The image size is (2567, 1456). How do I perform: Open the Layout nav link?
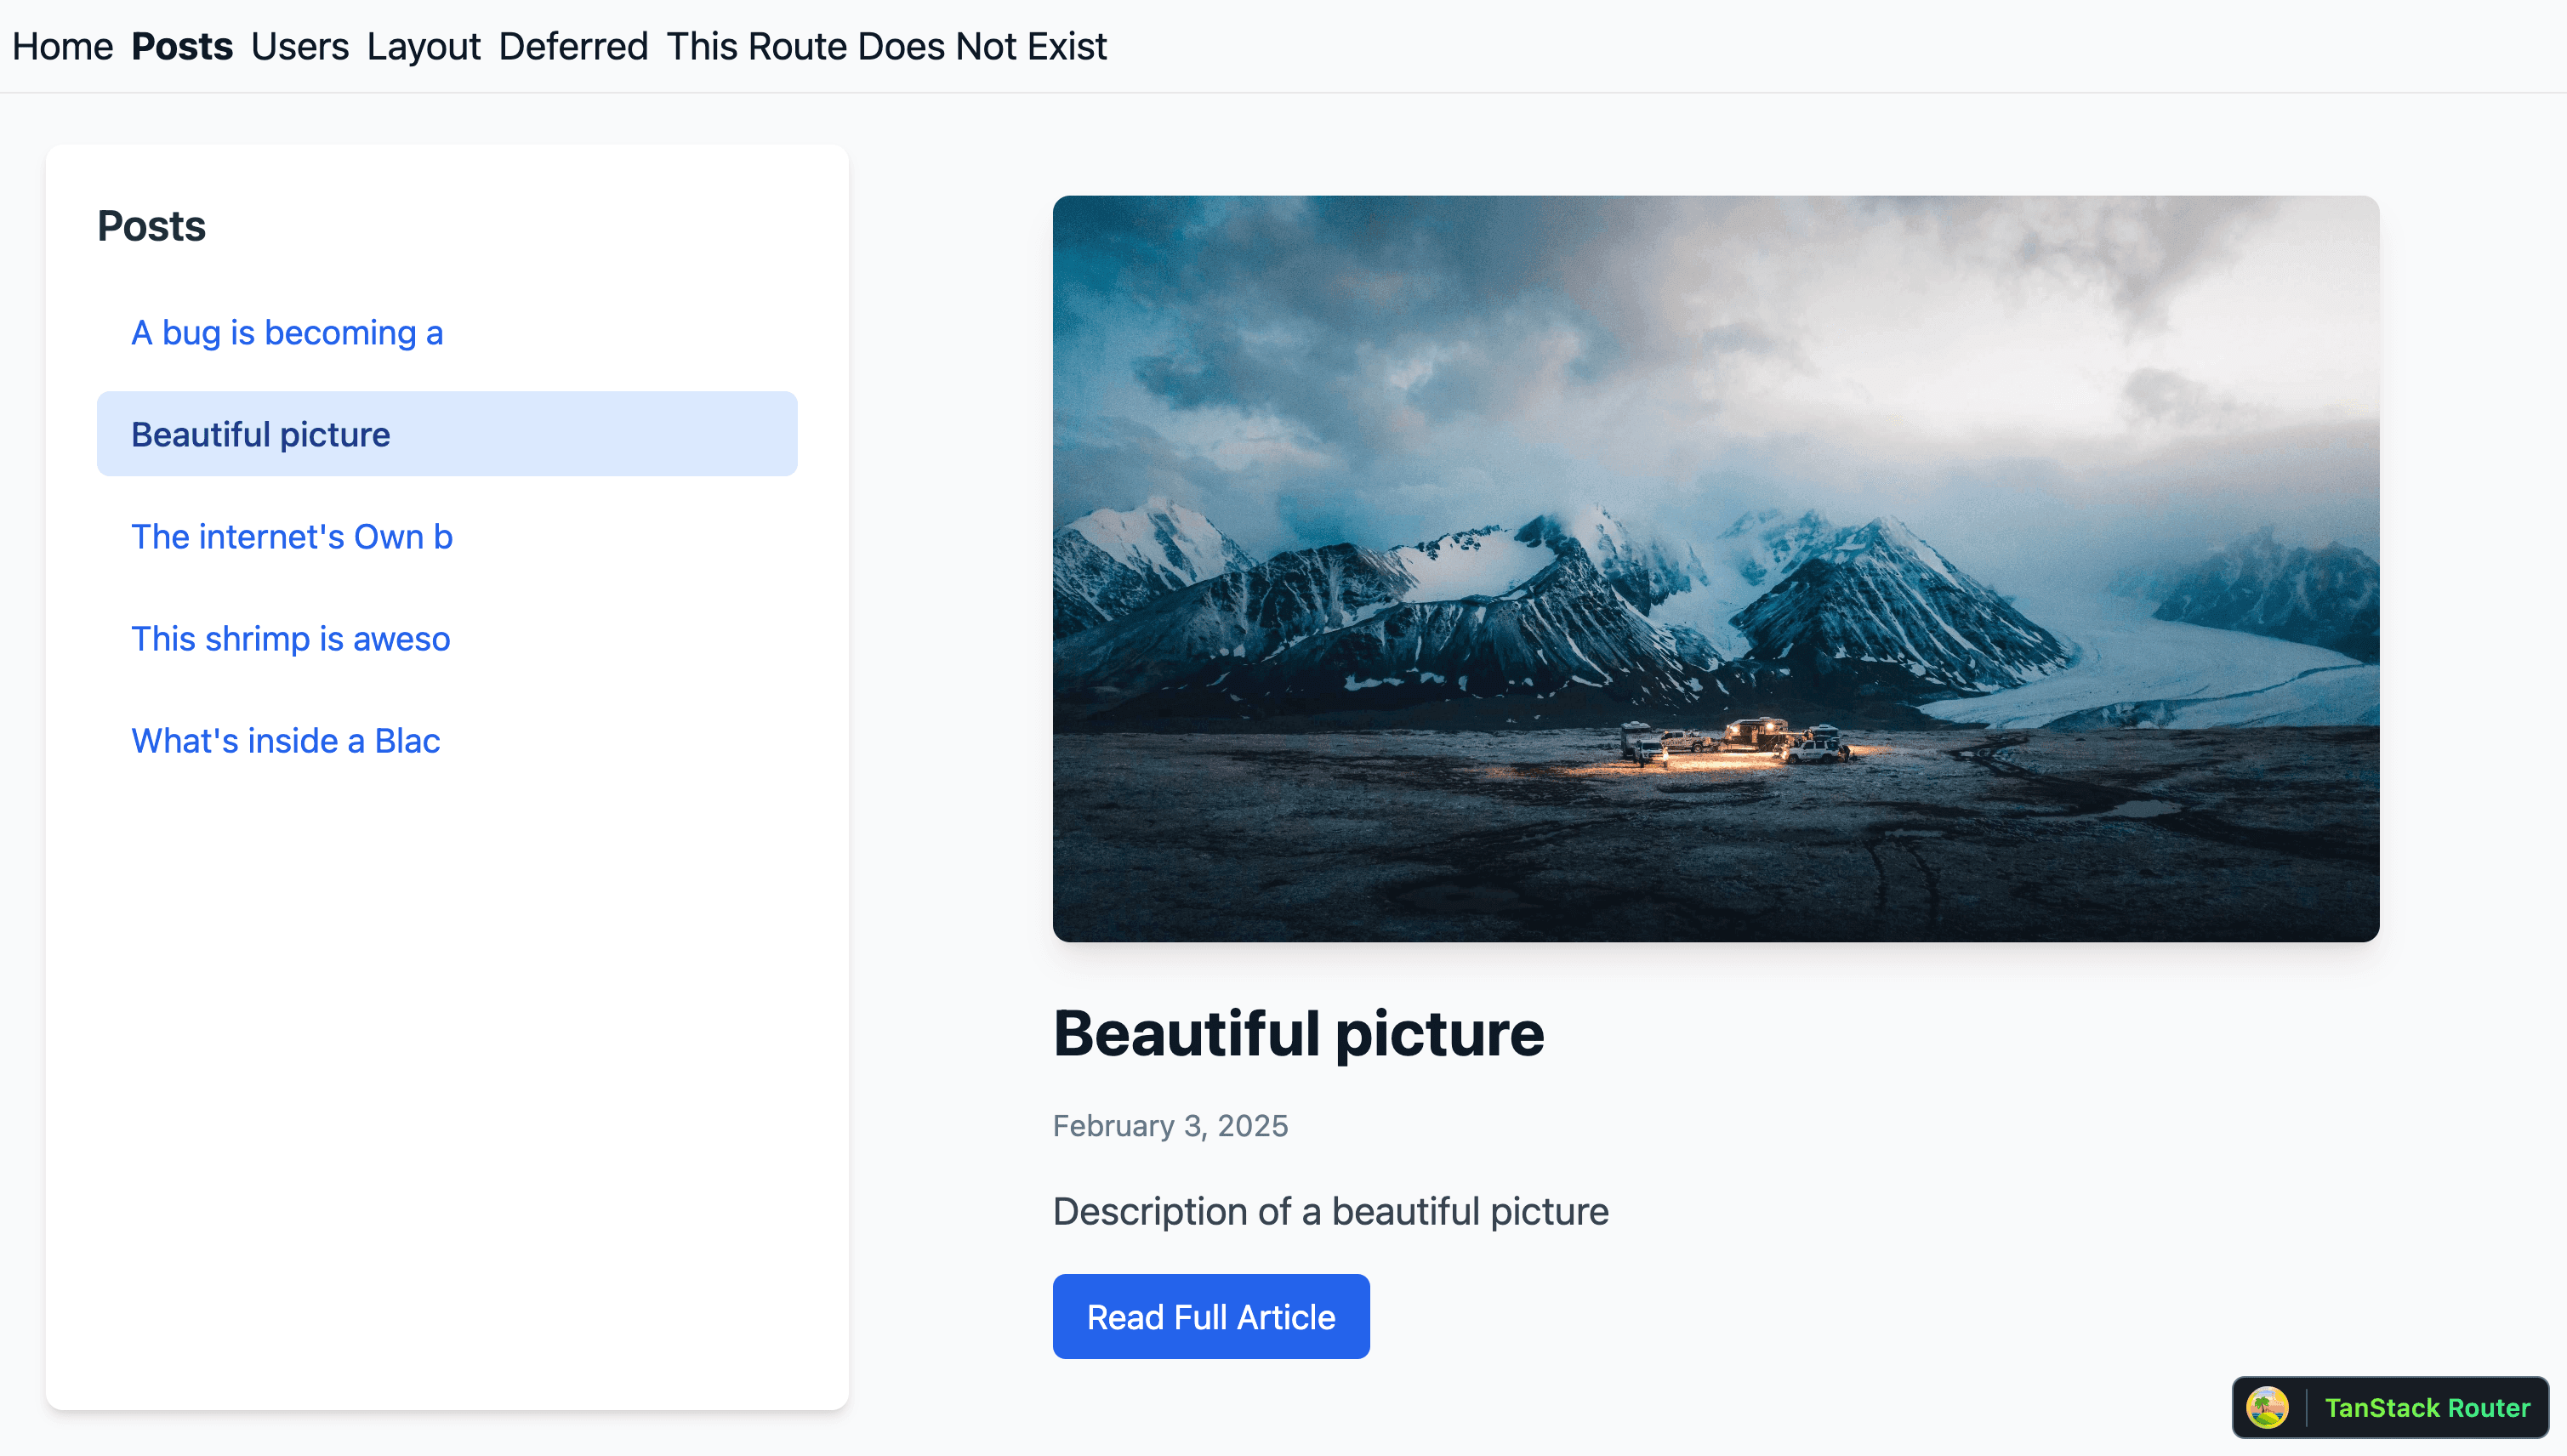click(424, 46)
